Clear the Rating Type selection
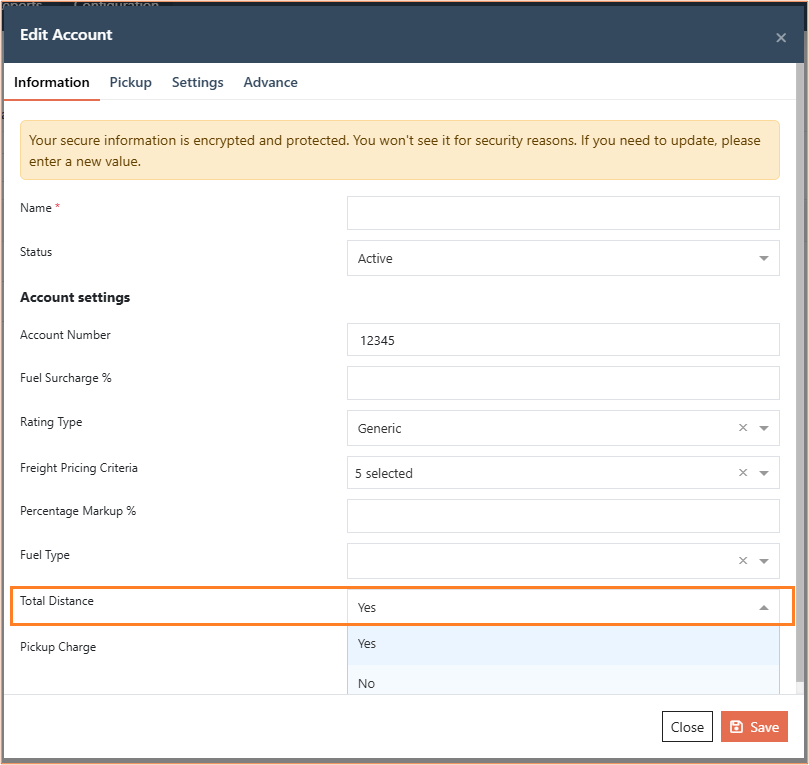This screenshot has width=809, height=765. (742, 428)
